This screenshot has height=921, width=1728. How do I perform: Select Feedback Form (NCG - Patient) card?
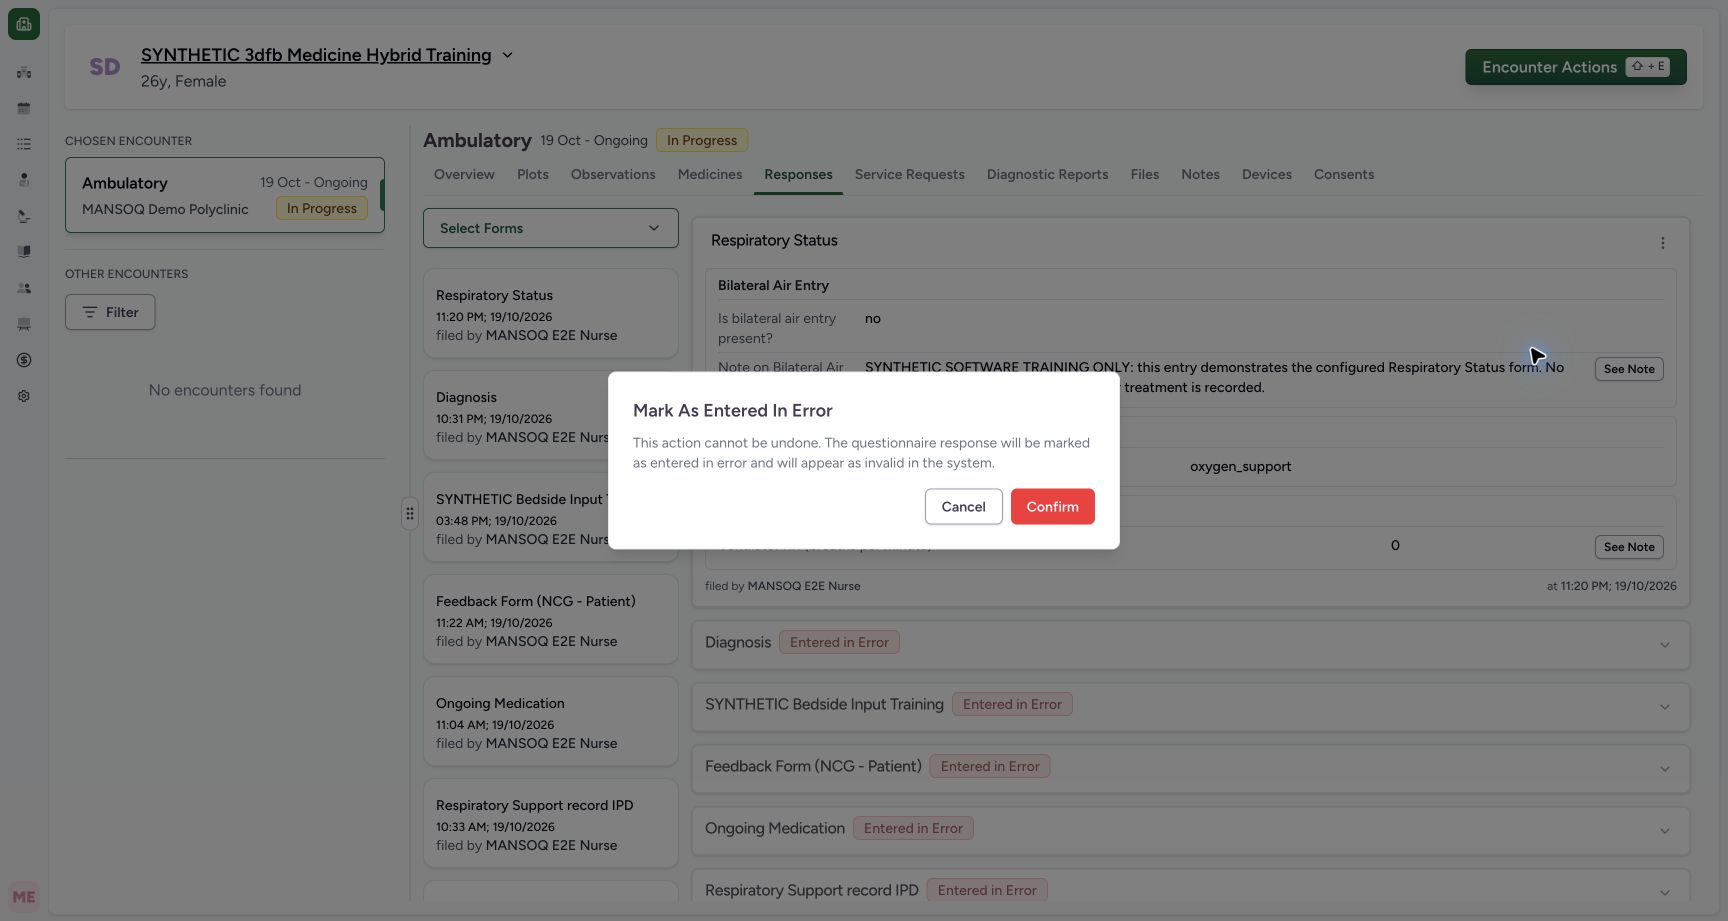[550, 621]
